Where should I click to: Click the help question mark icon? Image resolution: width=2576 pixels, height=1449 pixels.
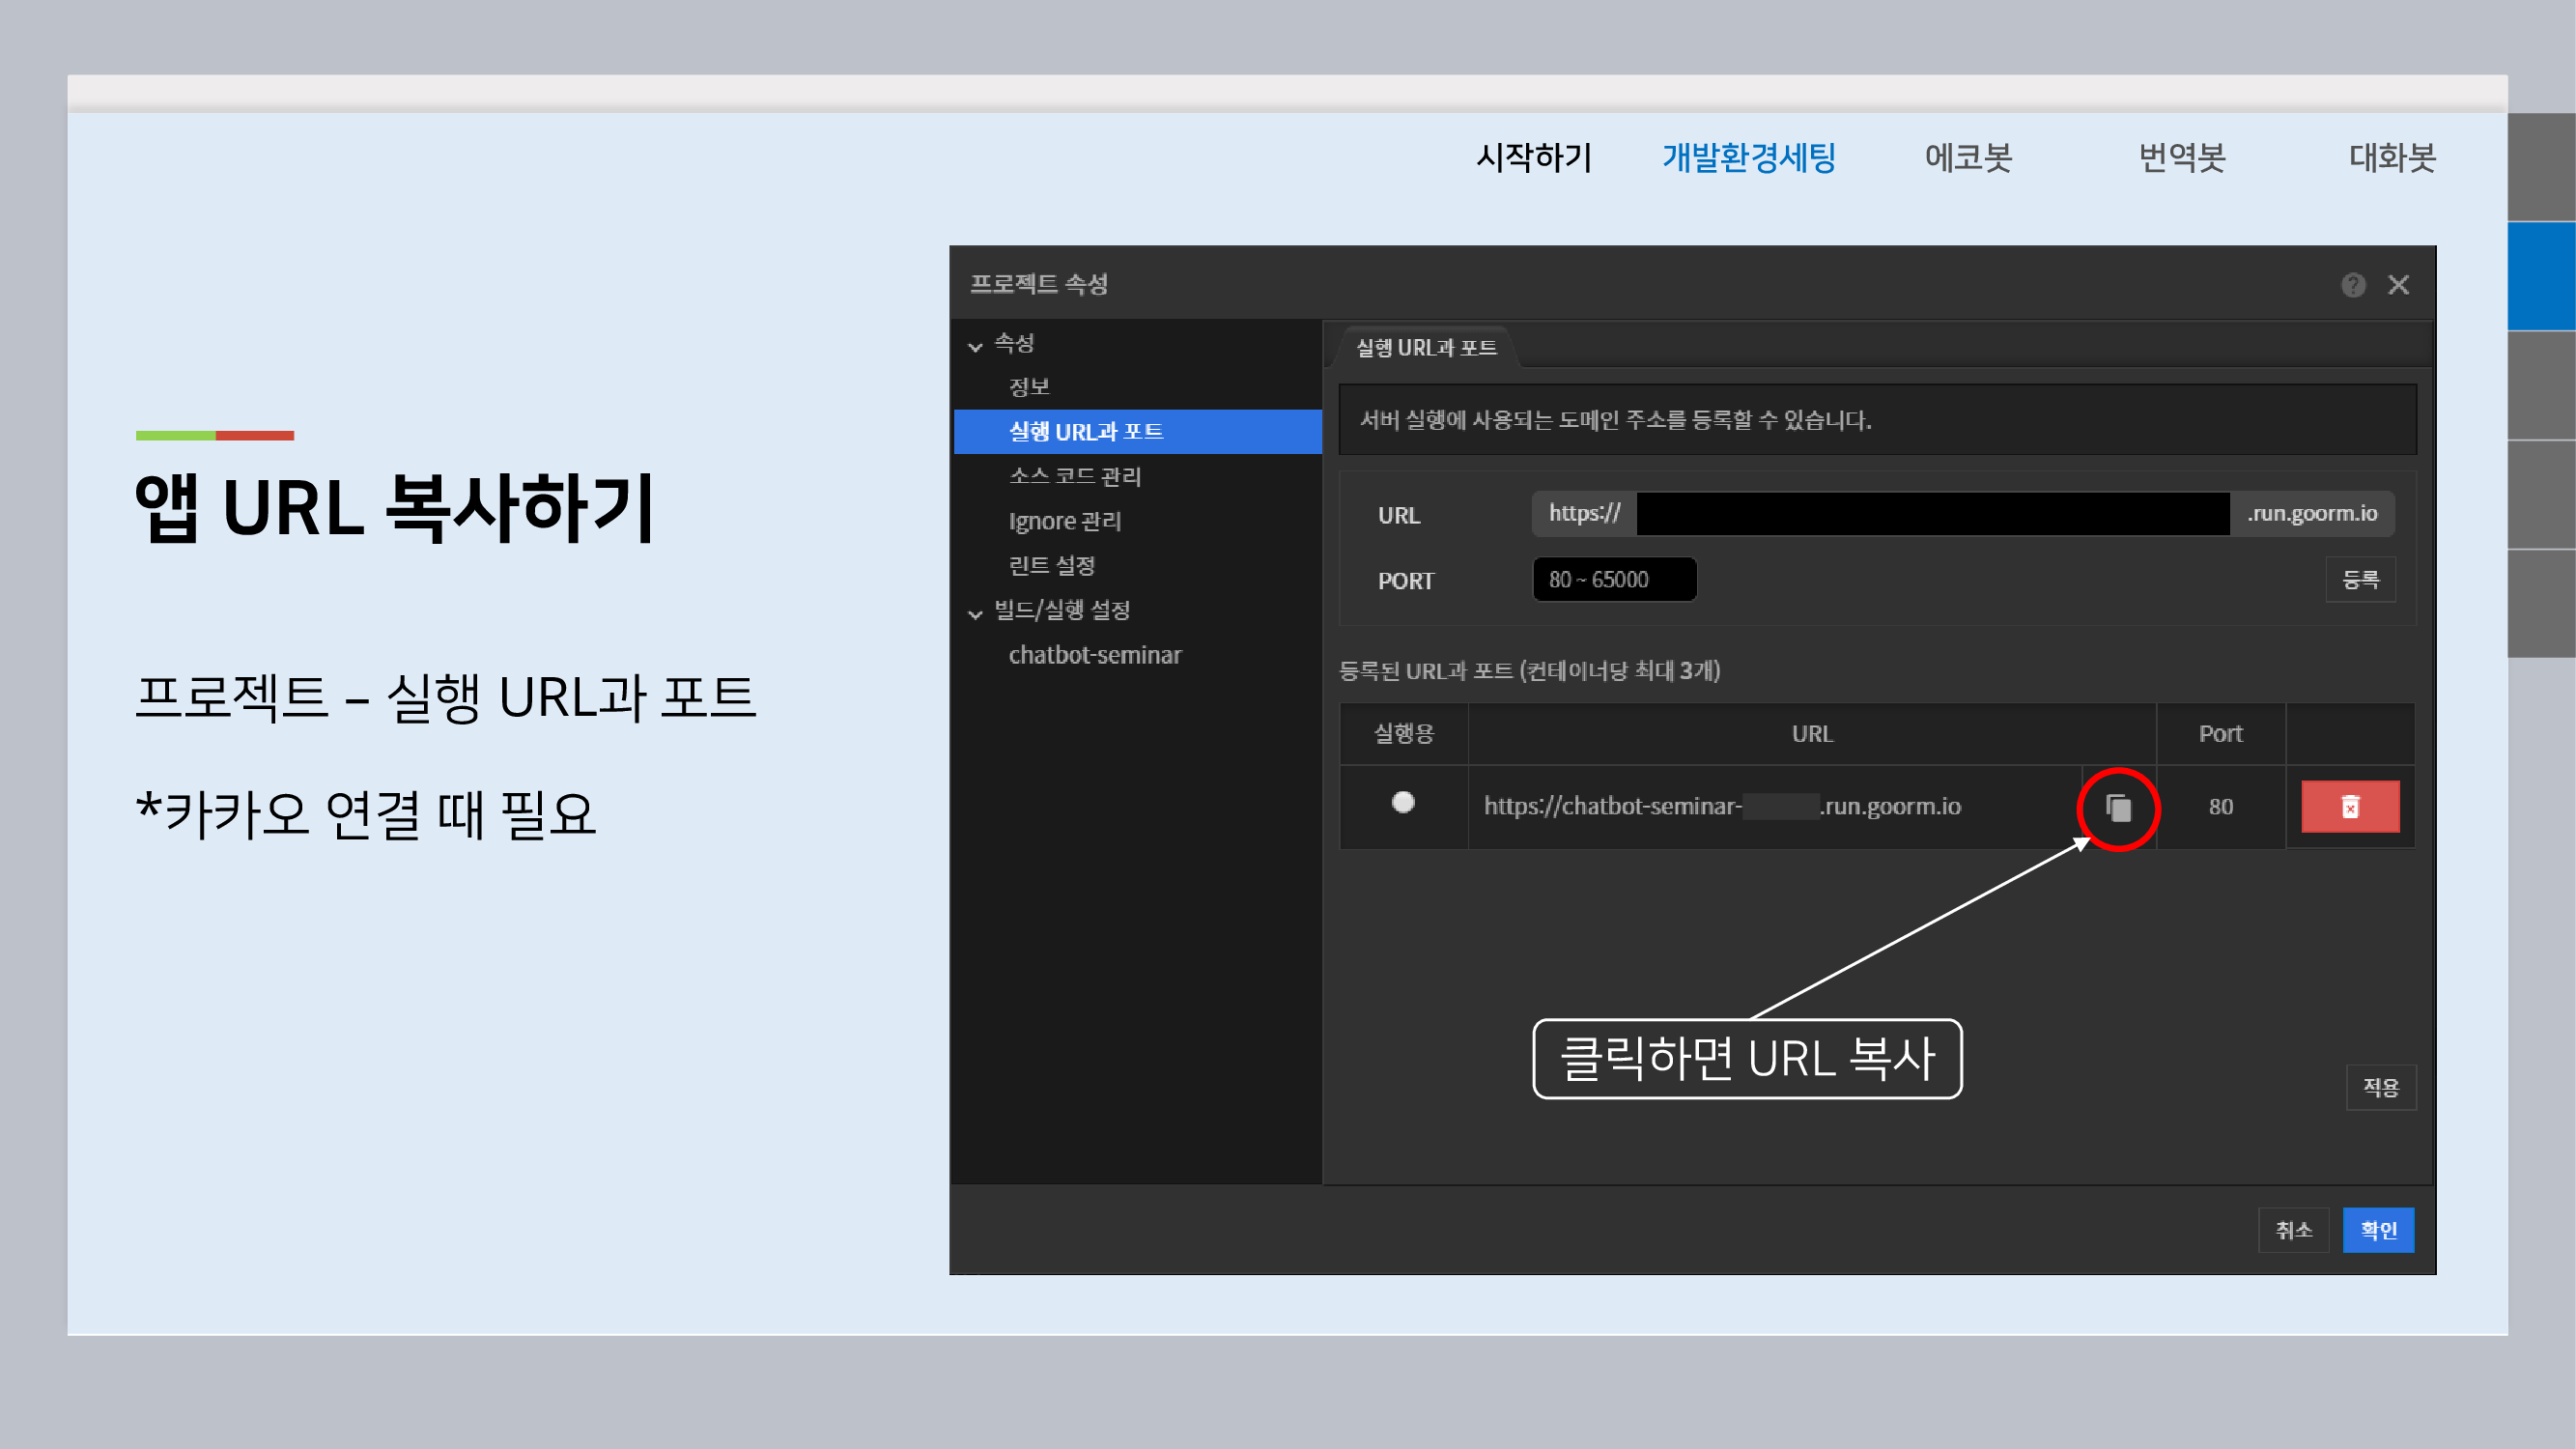(x=2352, y=286)
